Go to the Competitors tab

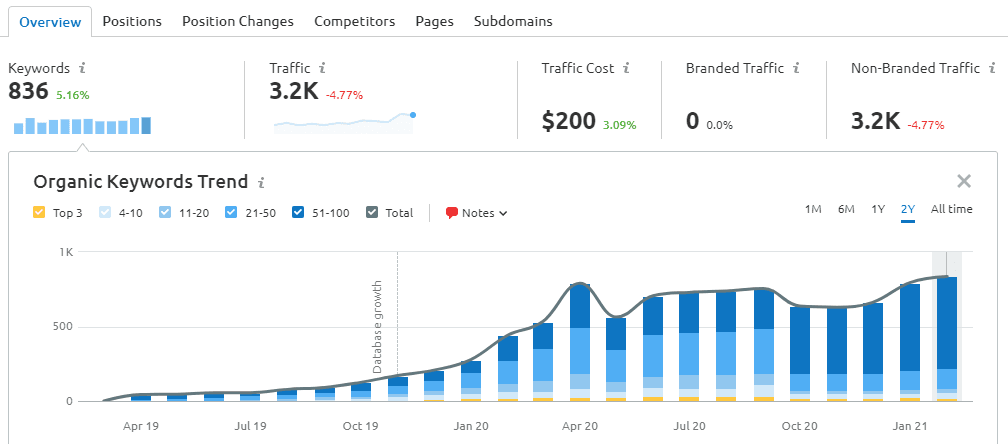click(x=355, y=21)
